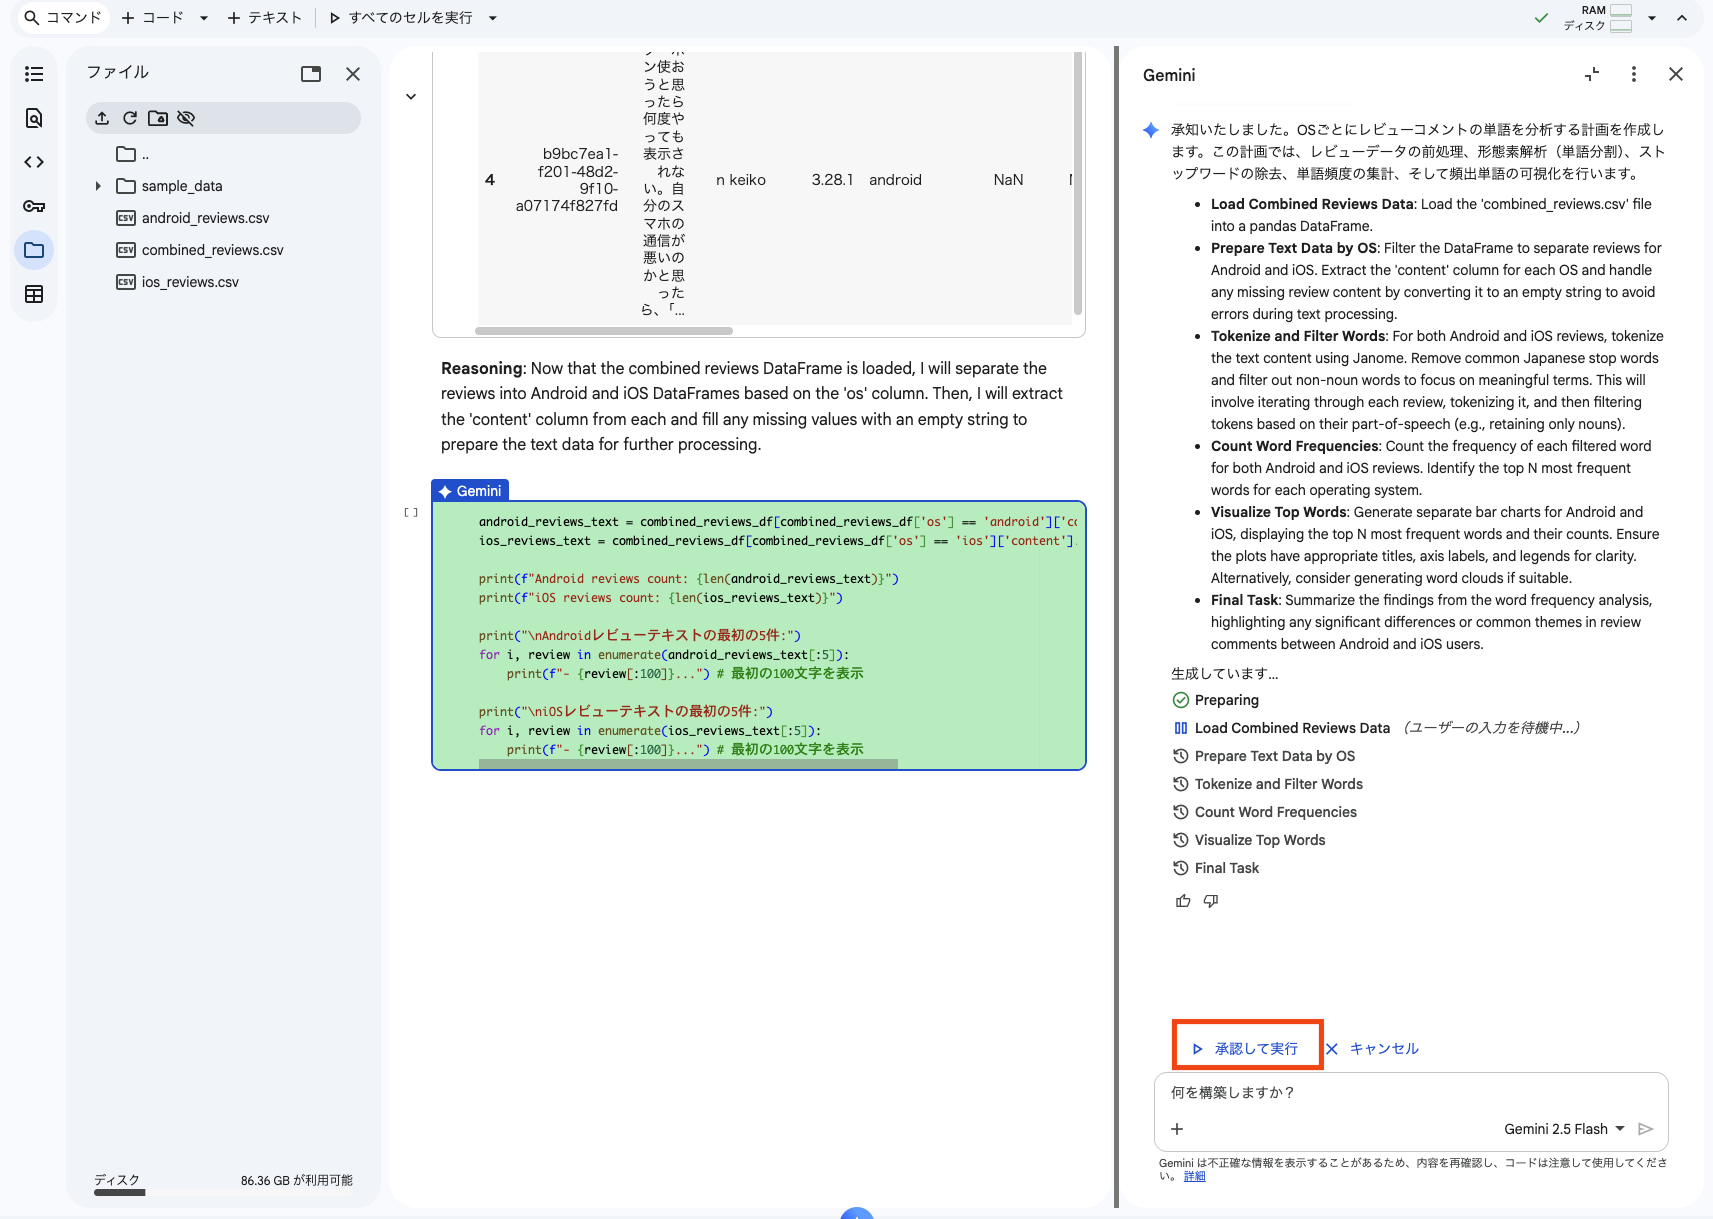The width and height of the screenshot is (1713, 1219).
Task: Click the Visualize Top Words step
Action: coord(1249,840)
